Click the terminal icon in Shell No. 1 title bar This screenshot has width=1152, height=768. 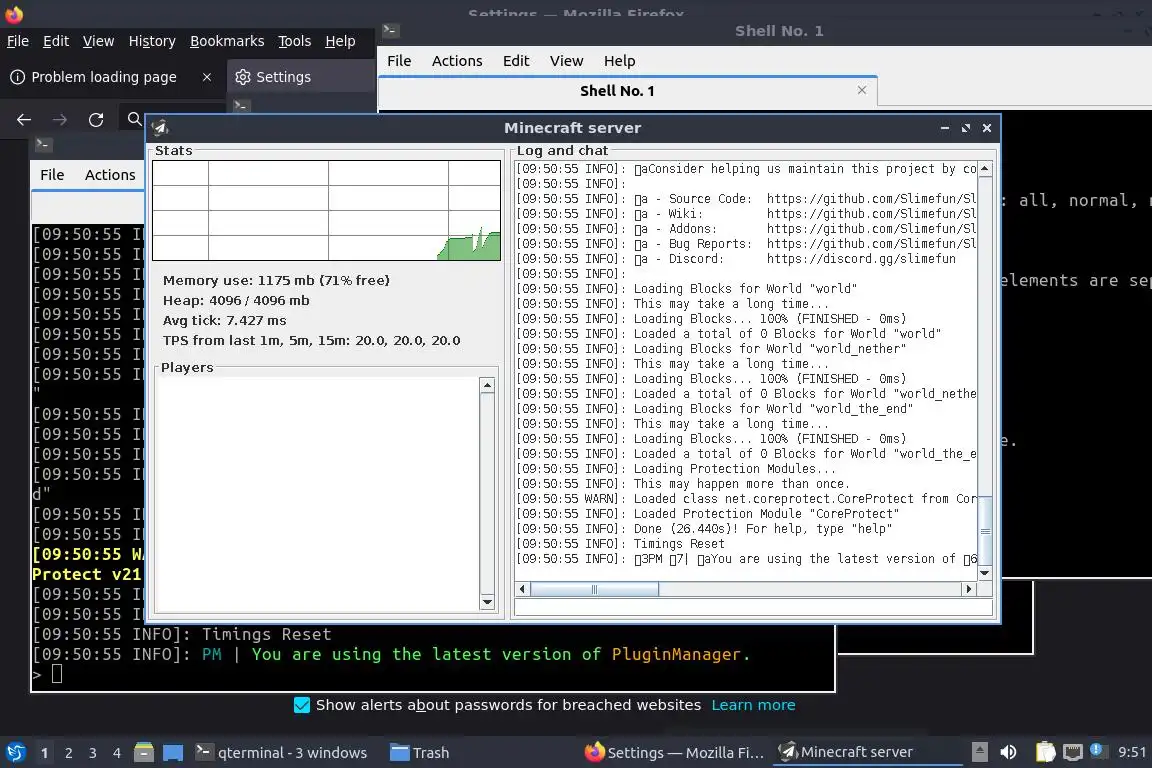pyautogui.click(x=390, y=30)
